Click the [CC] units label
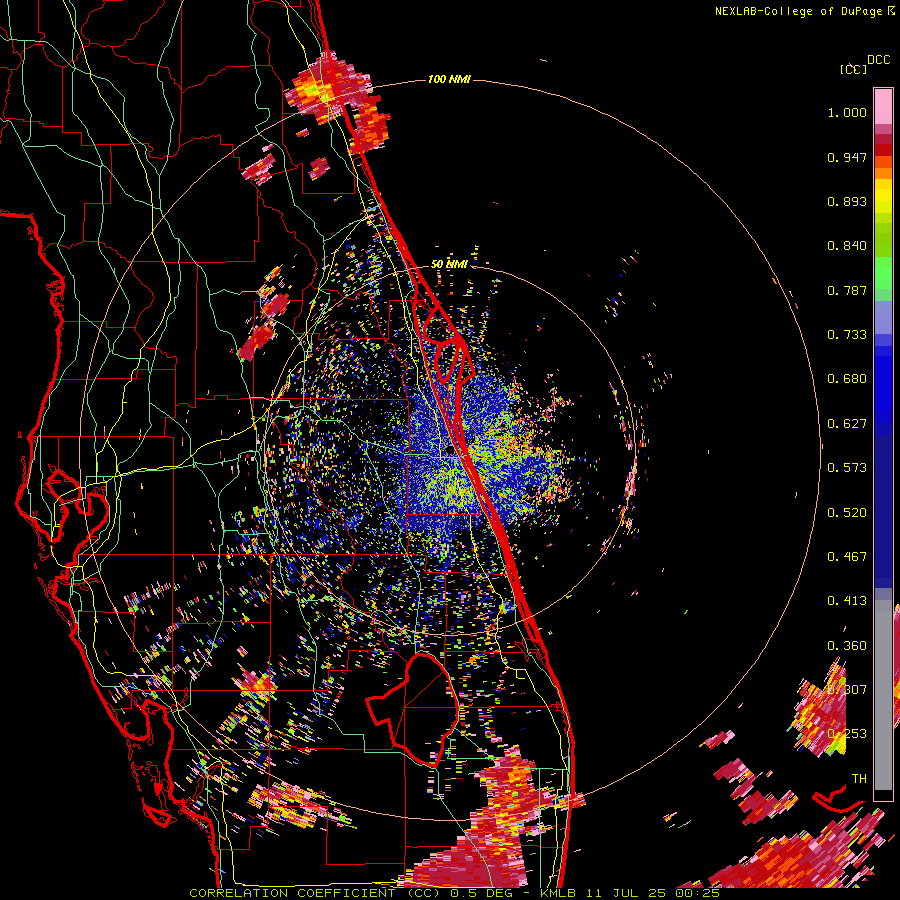Screen dimensions: 900x900 coord(853,69)
